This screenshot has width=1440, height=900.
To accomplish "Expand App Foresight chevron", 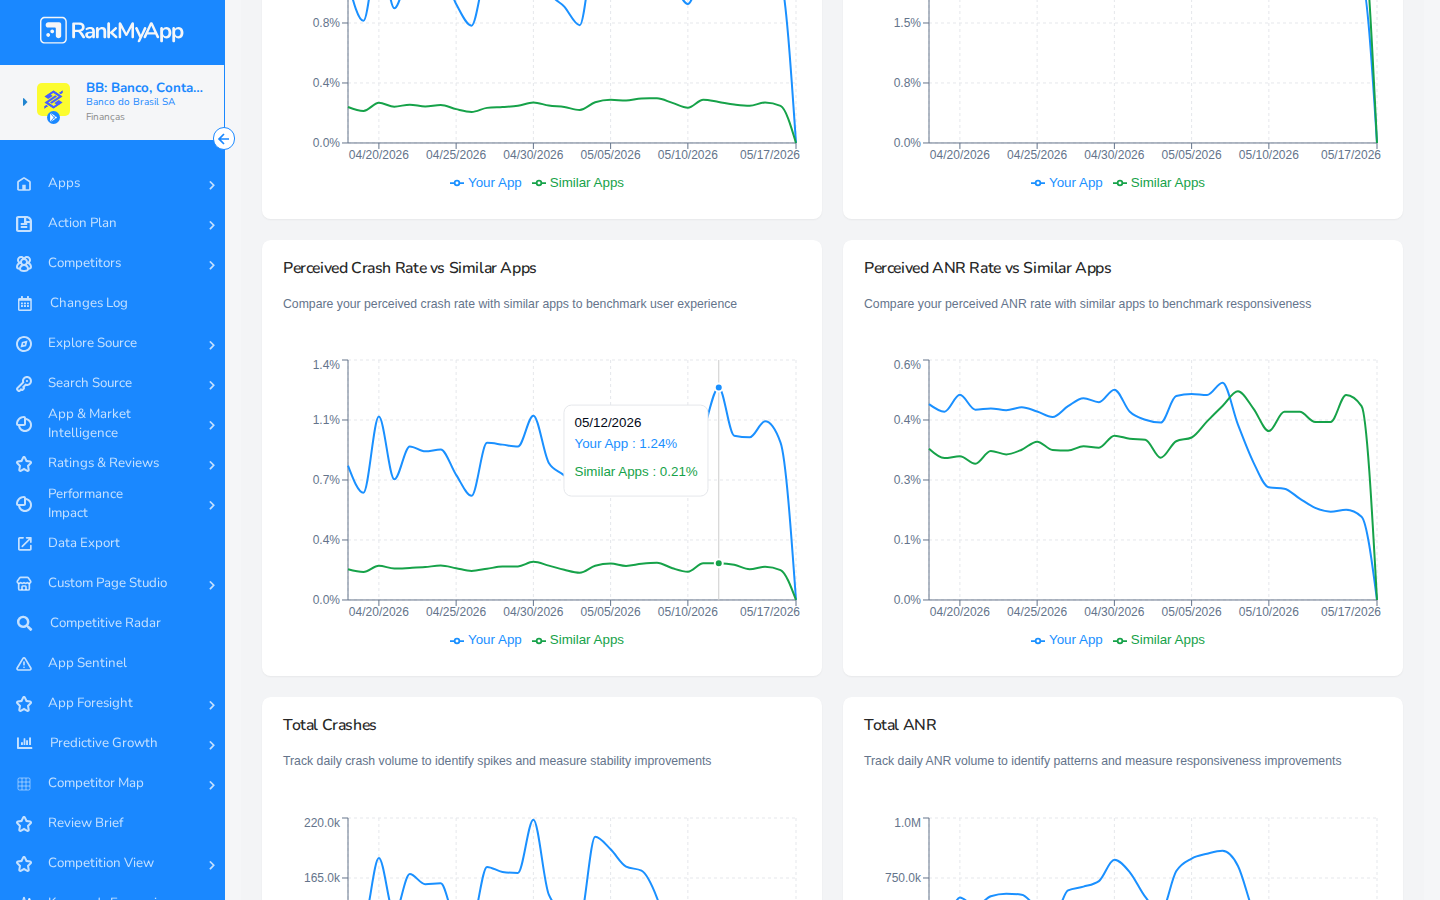I will coord(212,705).
